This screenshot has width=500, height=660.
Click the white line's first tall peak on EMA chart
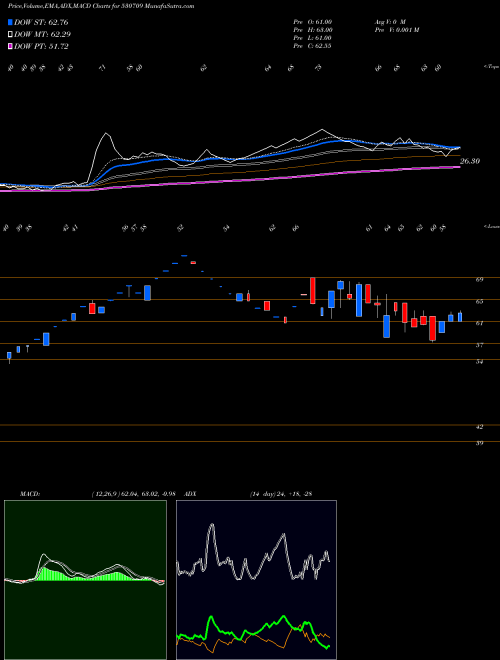tap(107, 134)
